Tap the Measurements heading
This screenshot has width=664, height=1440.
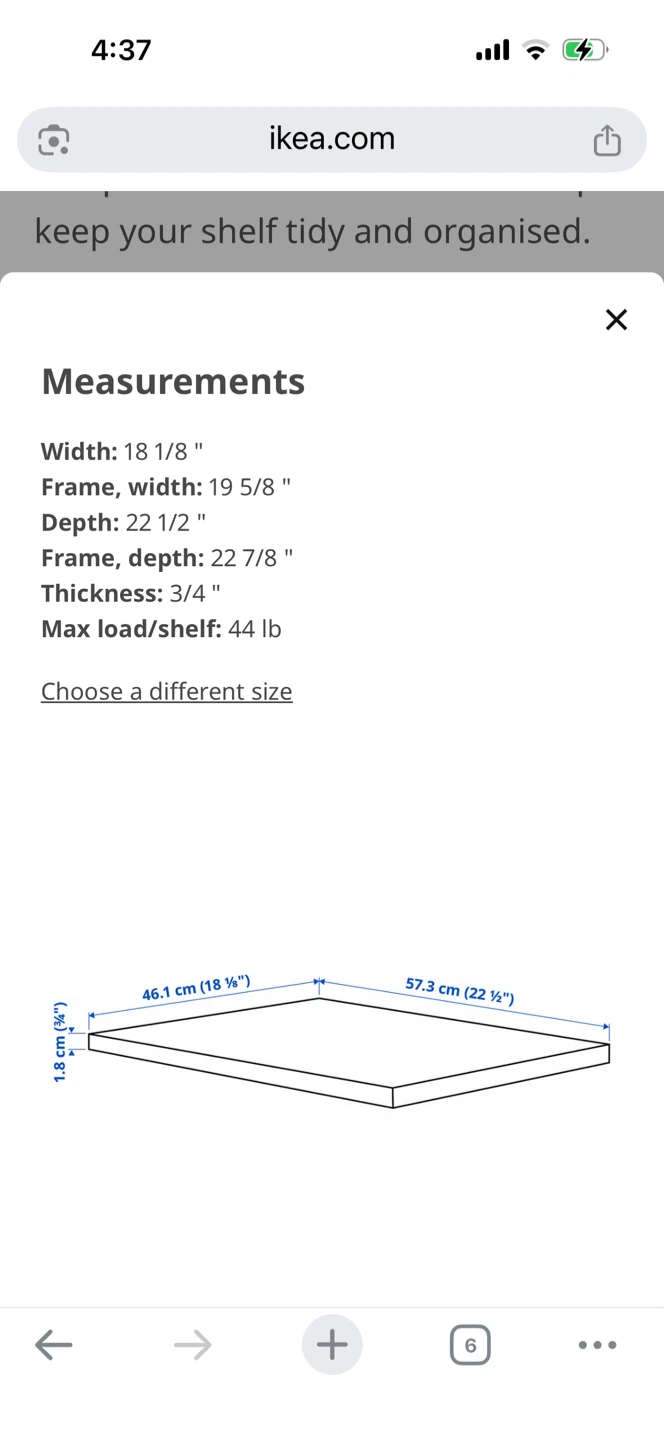coord(173,382)
